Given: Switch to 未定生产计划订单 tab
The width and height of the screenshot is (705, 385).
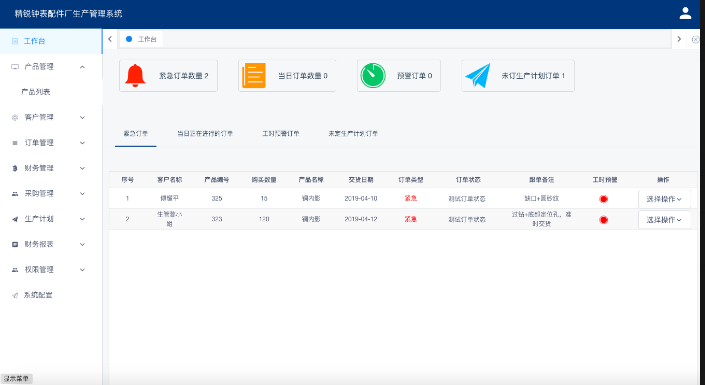Looking at the screenshot, I should pyautogui.click(x=353, y=134).
